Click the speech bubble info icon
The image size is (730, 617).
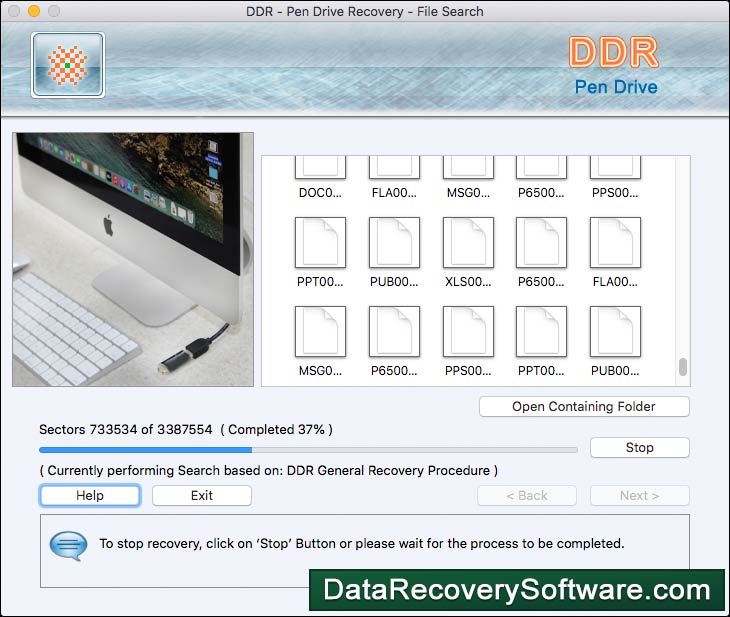coord(69,545)
